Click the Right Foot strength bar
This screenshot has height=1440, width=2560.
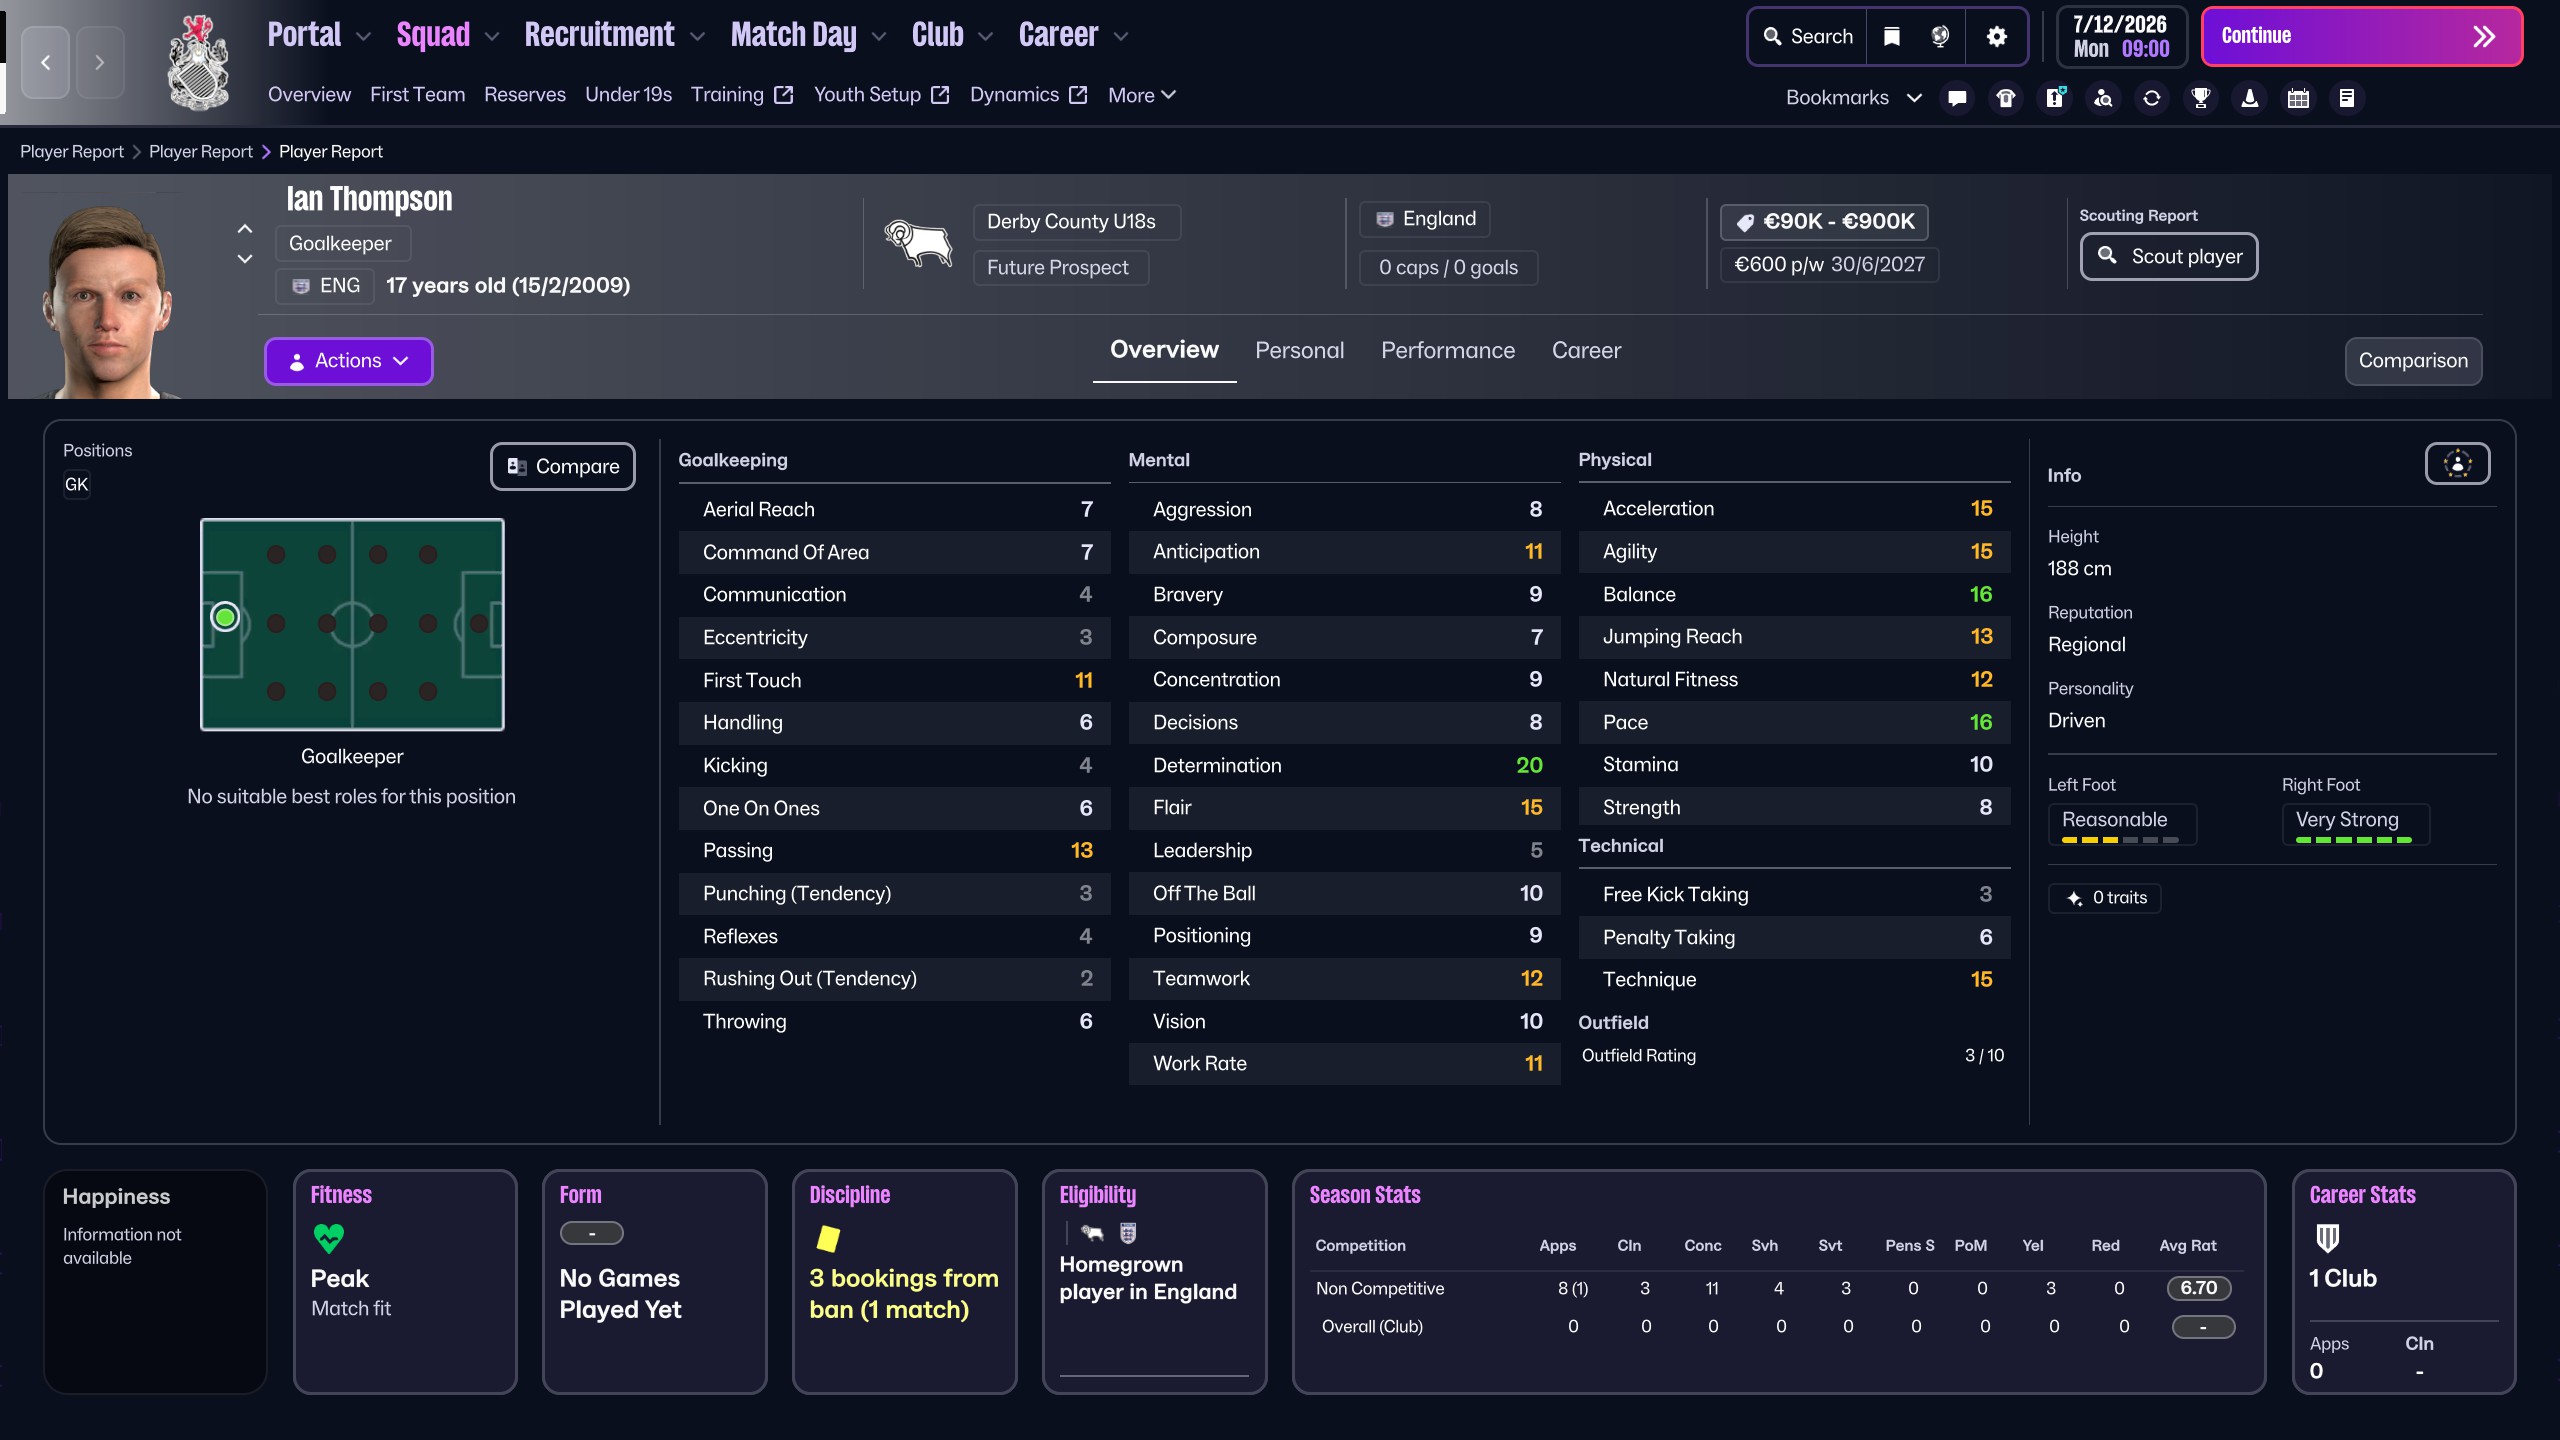coord(2353,840)
